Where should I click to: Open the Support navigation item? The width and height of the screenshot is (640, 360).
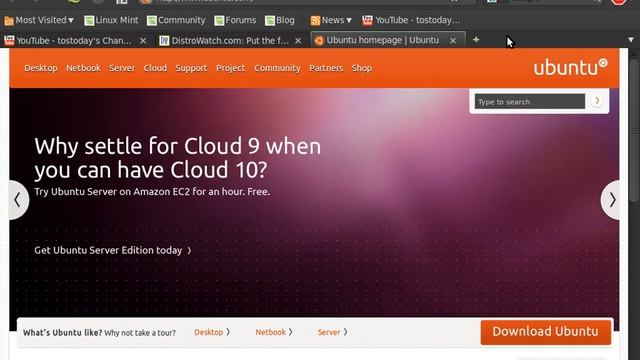click(x=191, y=68)
